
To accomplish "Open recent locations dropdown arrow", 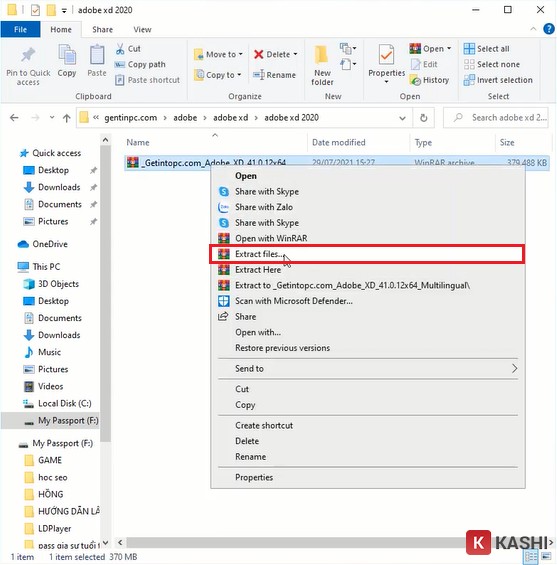I will (52, 117).
